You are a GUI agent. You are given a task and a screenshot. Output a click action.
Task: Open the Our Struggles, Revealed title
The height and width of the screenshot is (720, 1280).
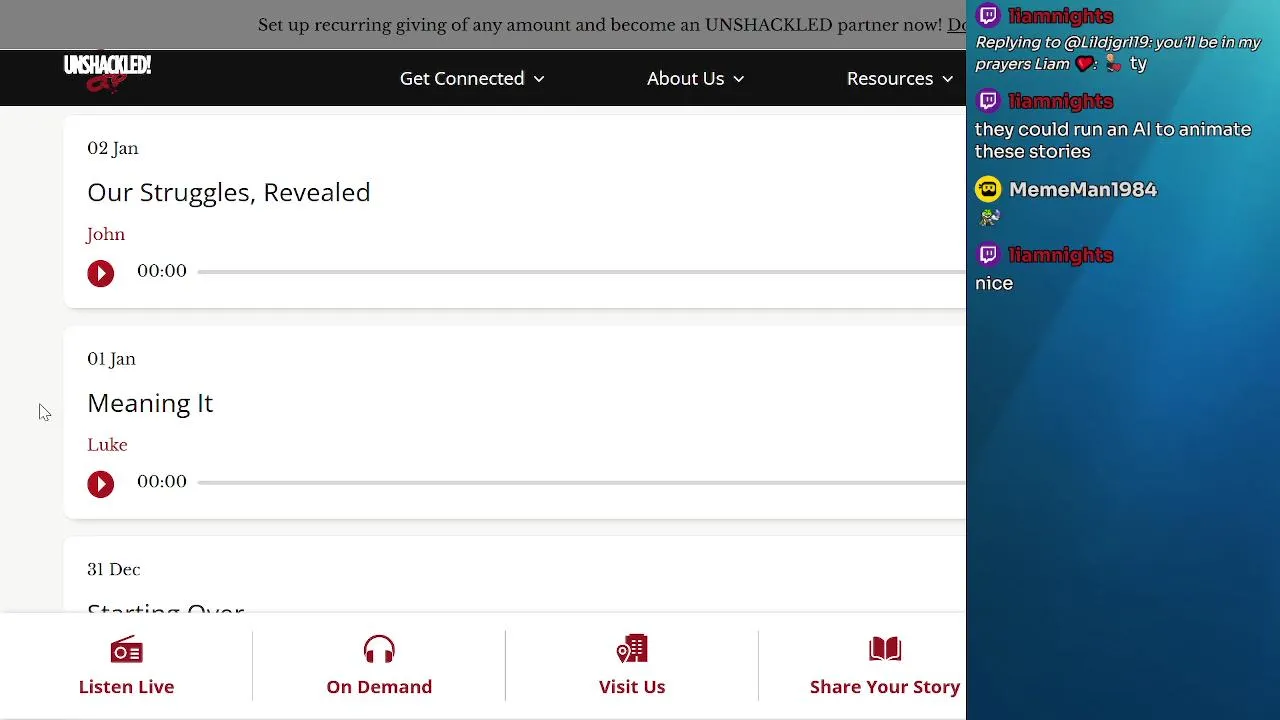pos(229,192)
